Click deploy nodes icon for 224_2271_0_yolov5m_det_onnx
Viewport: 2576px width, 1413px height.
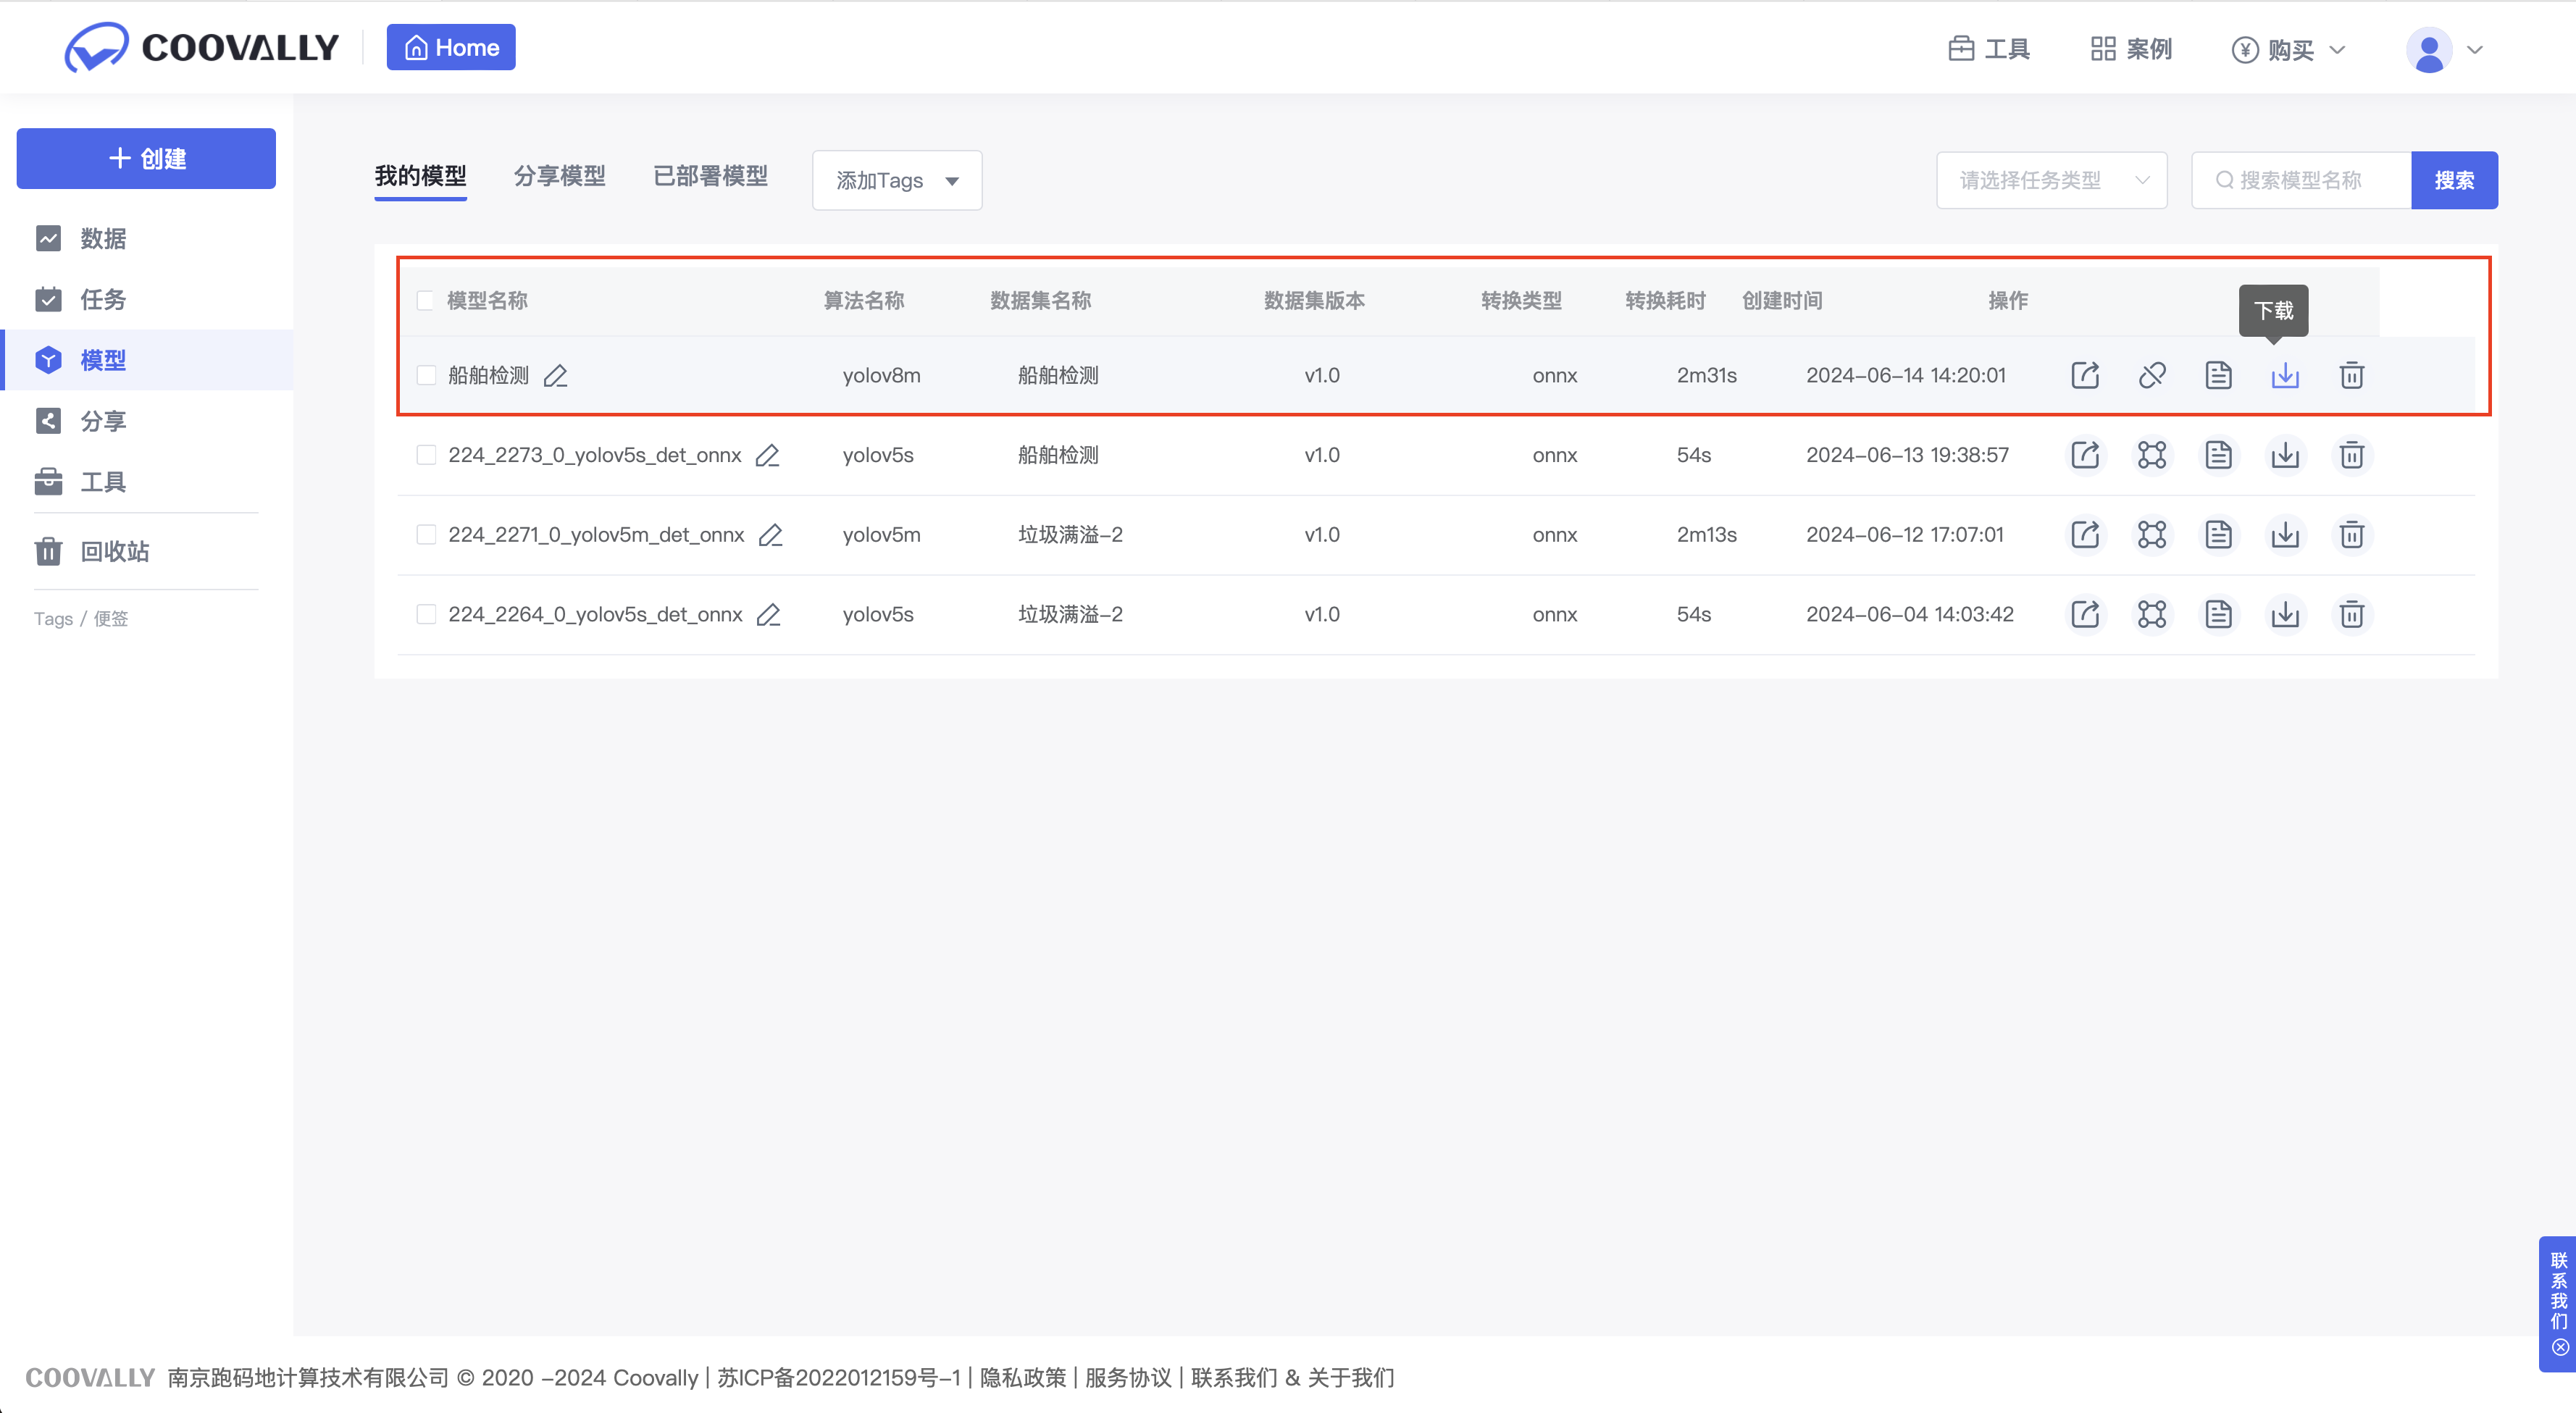[2152, 534]
